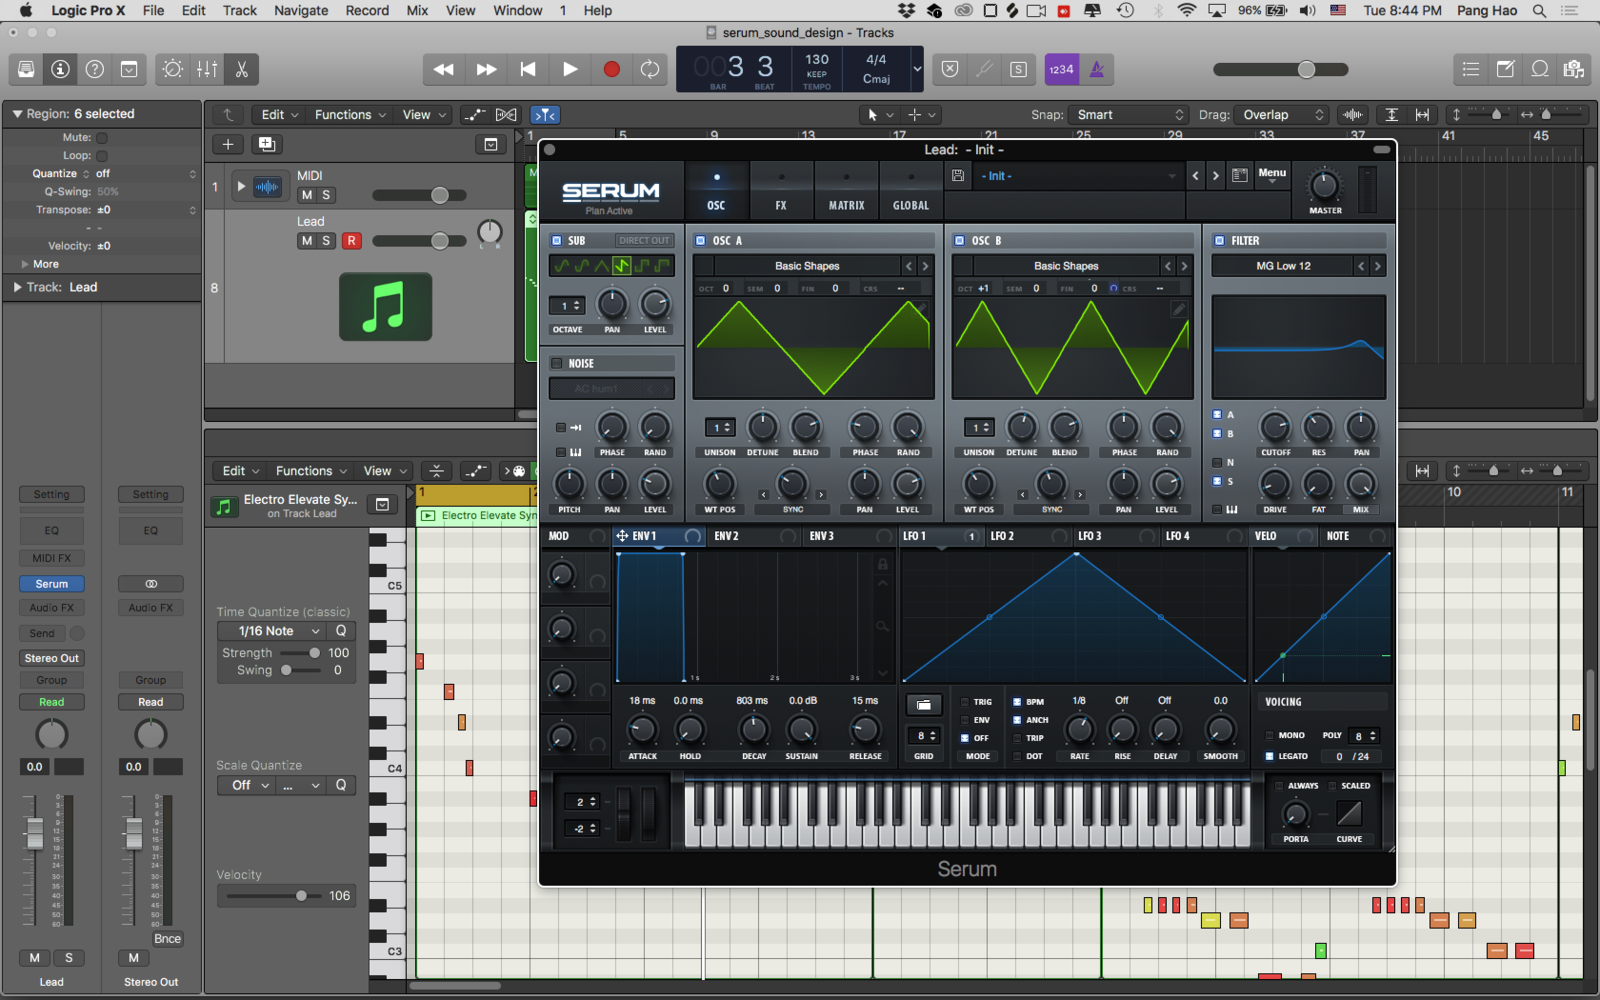
Task: Select next Serum preset arrow
Action: point(1216,176)
